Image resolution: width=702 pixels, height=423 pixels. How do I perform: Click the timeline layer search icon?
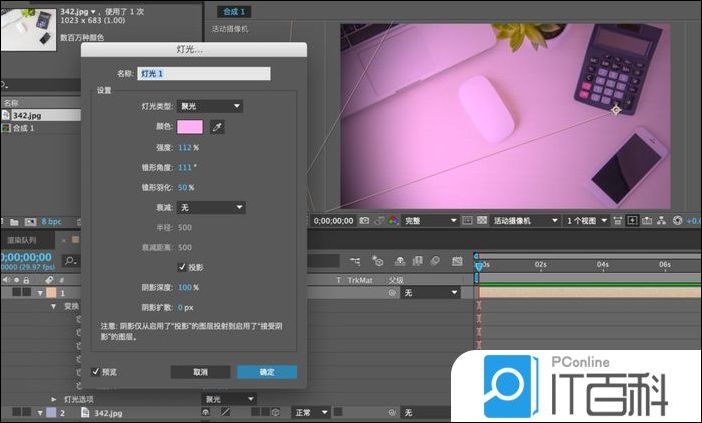click(x=70, y=261)
